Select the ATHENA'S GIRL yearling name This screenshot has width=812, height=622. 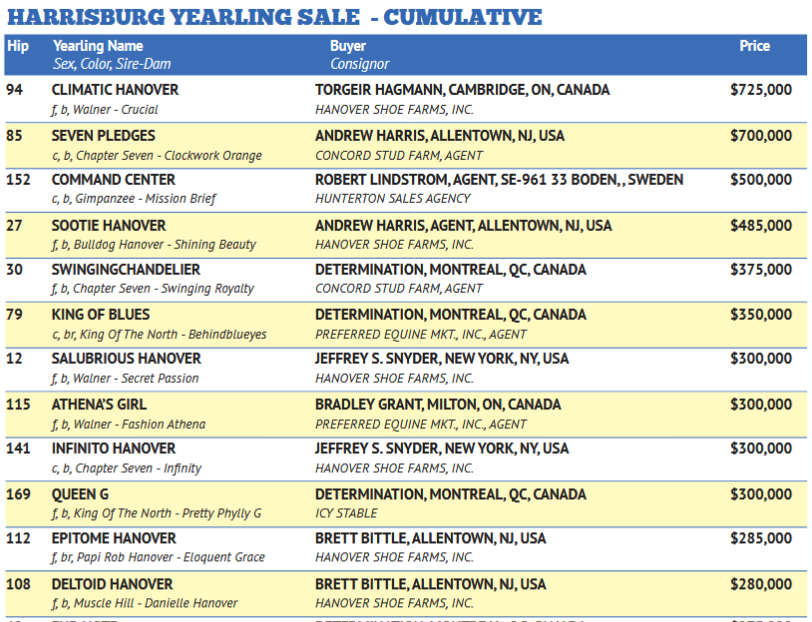(x=99, y=405)
